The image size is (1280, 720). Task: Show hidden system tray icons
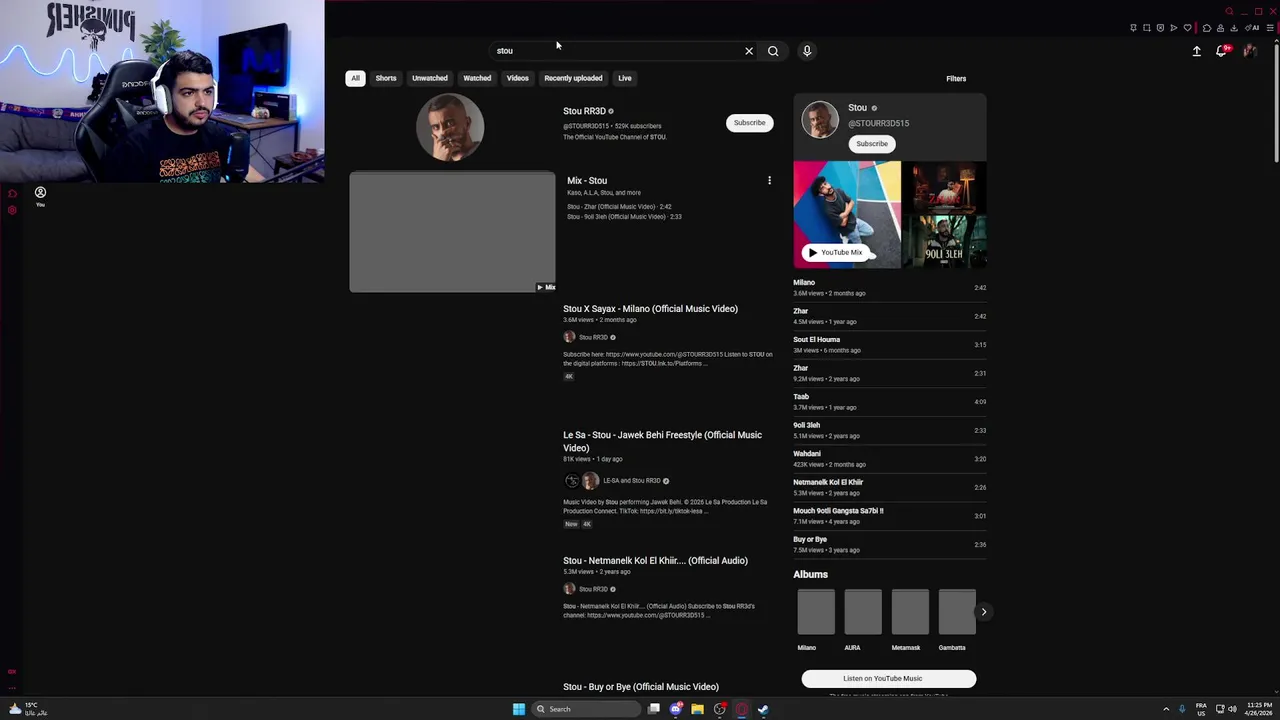pyautogui.click(x=1165, y=709)
